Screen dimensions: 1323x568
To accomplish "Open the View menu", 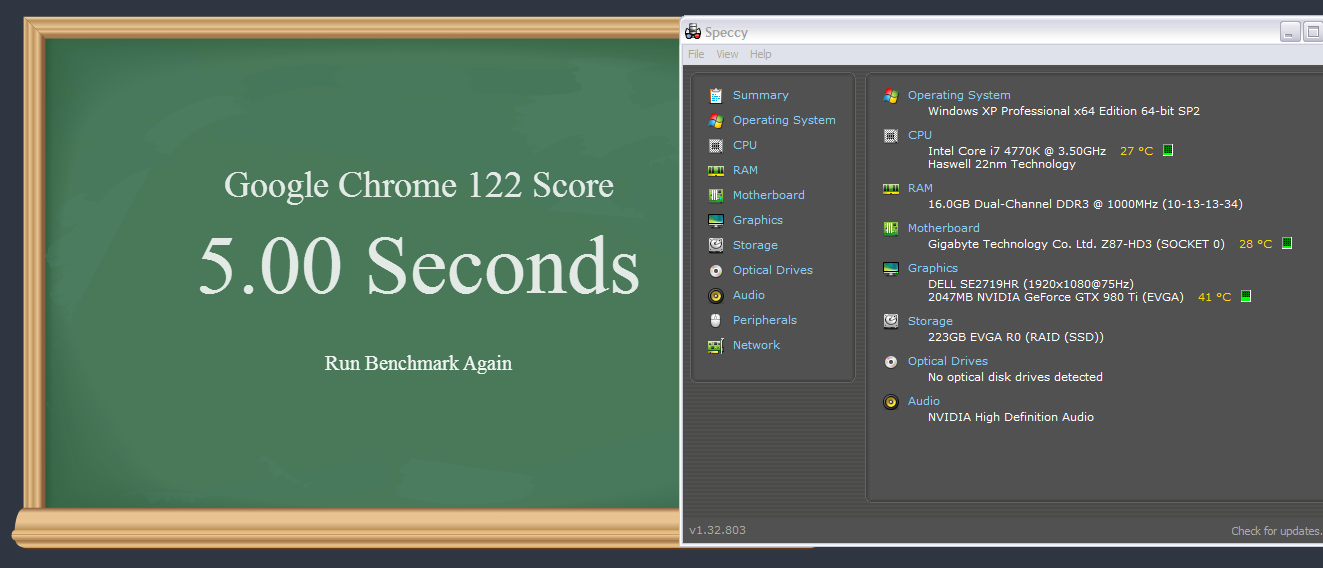I will point(727,54).
